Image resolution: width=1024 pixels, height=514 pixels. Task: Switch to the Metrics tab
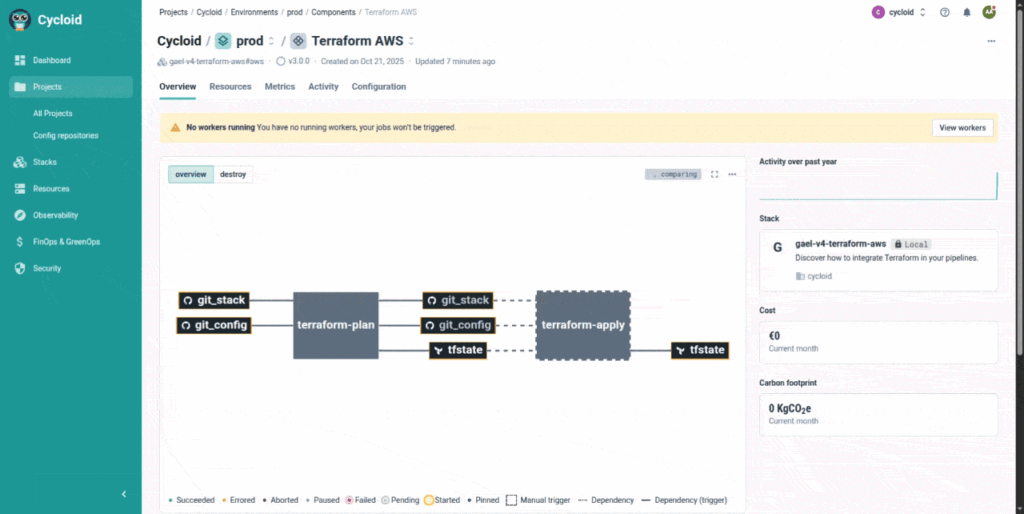279,87
